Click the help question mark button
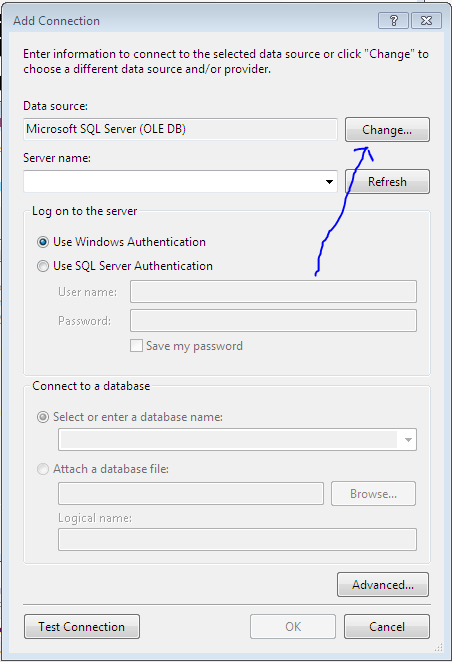Screen dimensions: 452x662 [393, 20]
